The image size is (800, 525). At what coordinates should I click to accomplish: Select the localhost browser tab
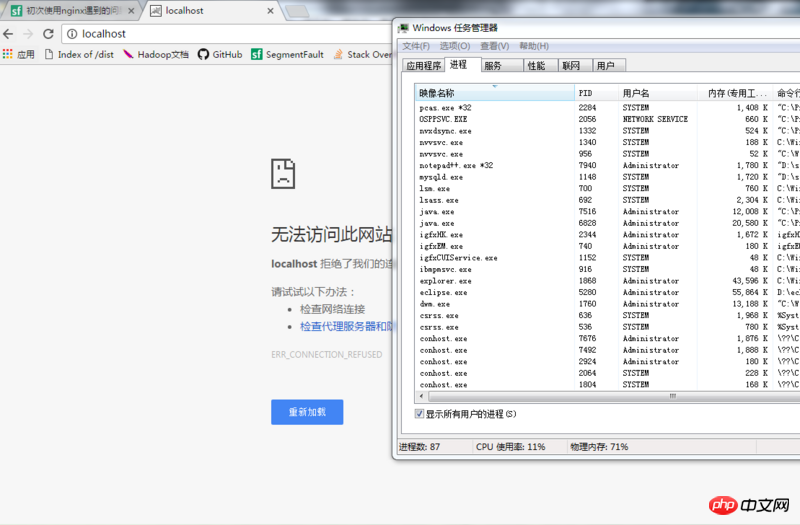pos(212,11)
